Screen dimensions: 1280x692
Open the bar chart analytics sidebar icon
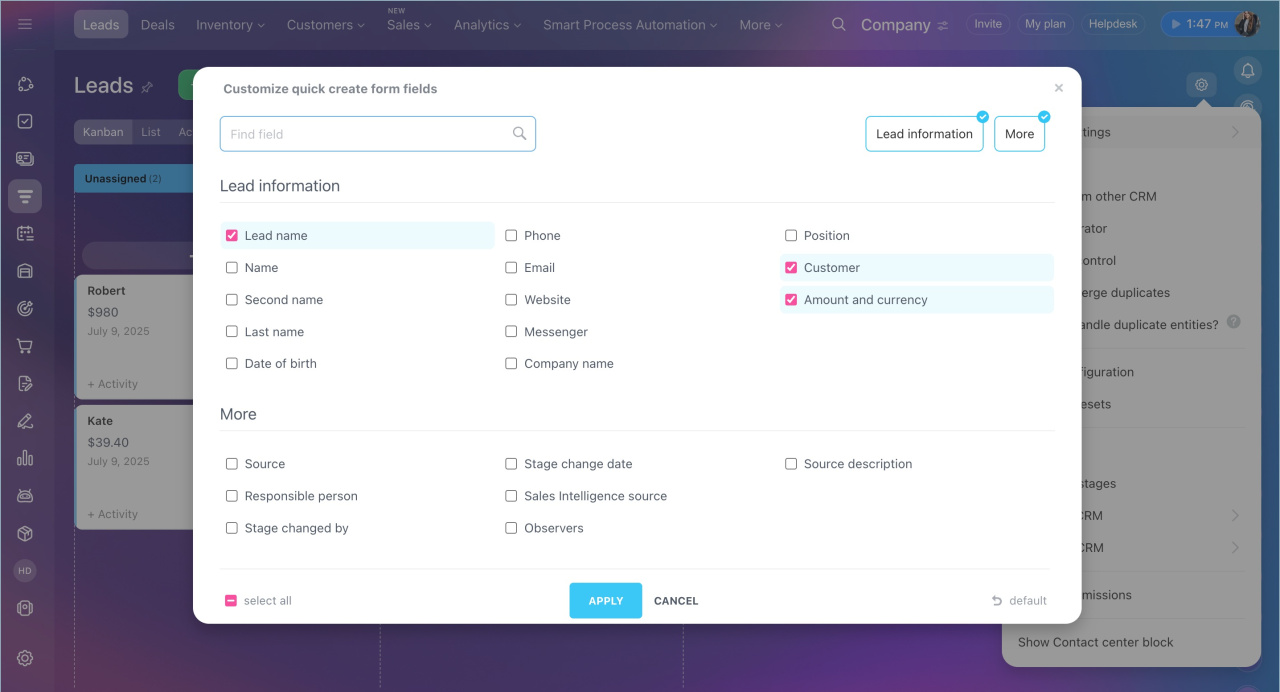pyautogui.click(x=25, y=458)
